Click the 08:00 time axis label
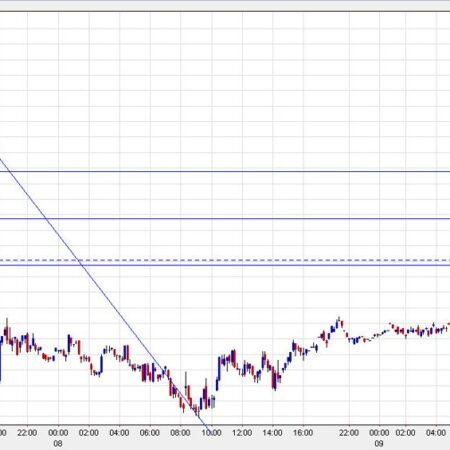 [x=180, y=433]
